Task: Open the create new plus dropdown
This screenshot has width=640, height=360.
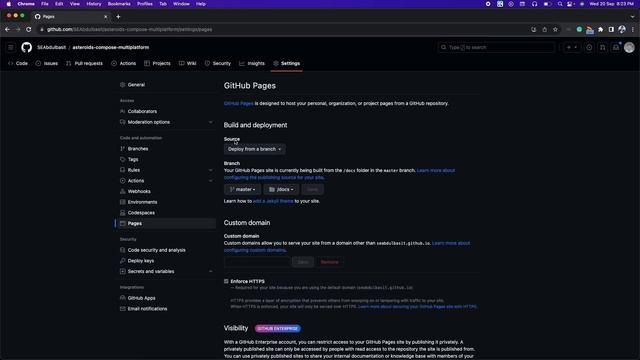Action: (572, 47)
